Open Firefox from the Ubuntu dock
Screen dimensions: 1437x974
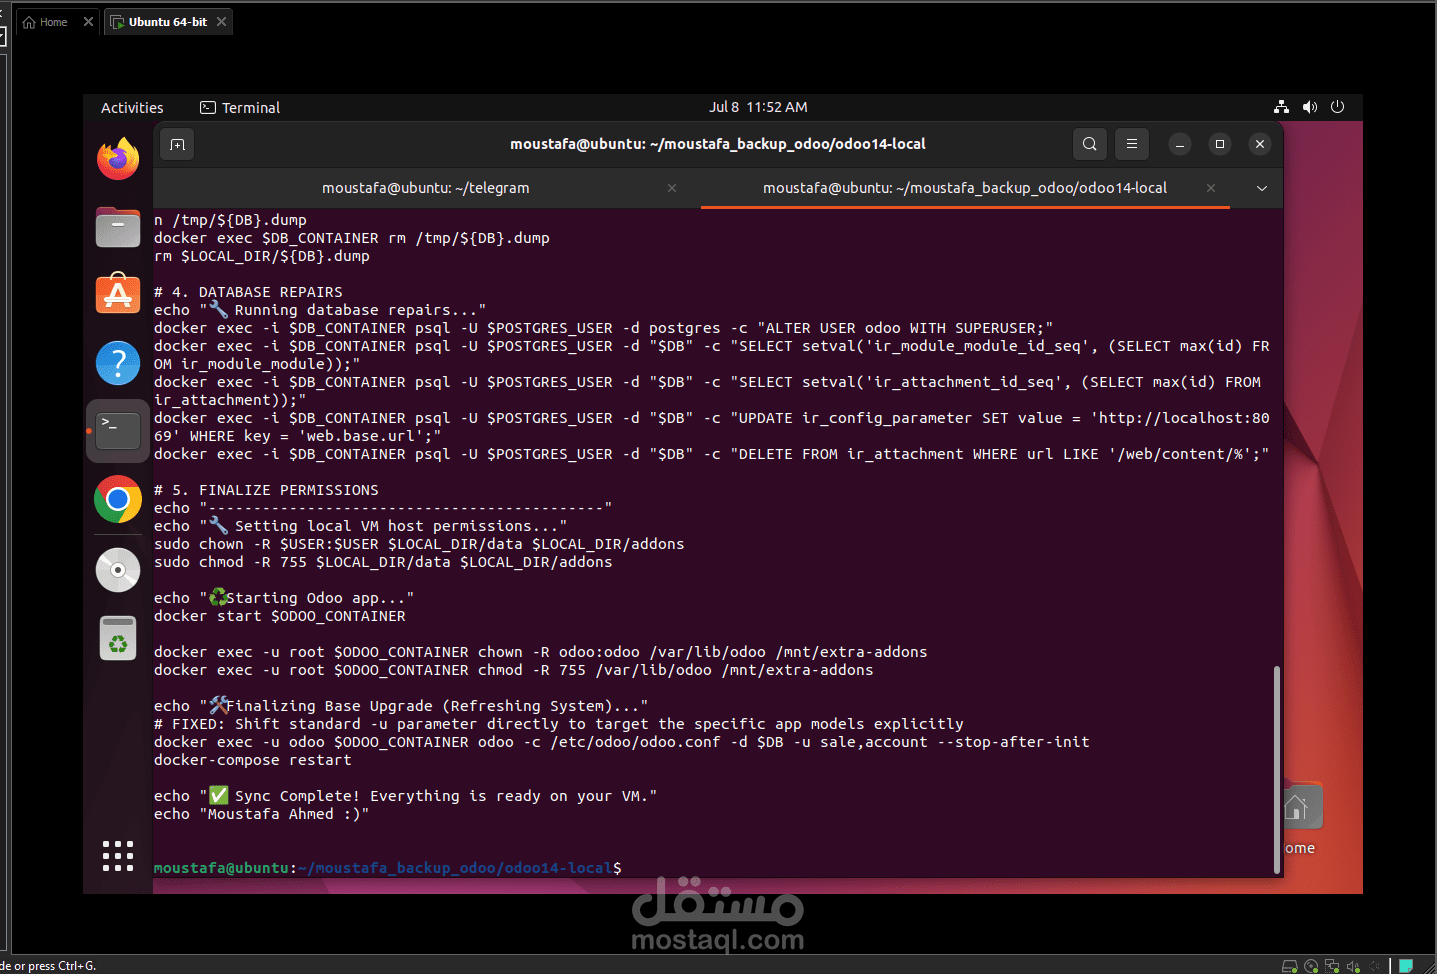click(x=118, y=159)
